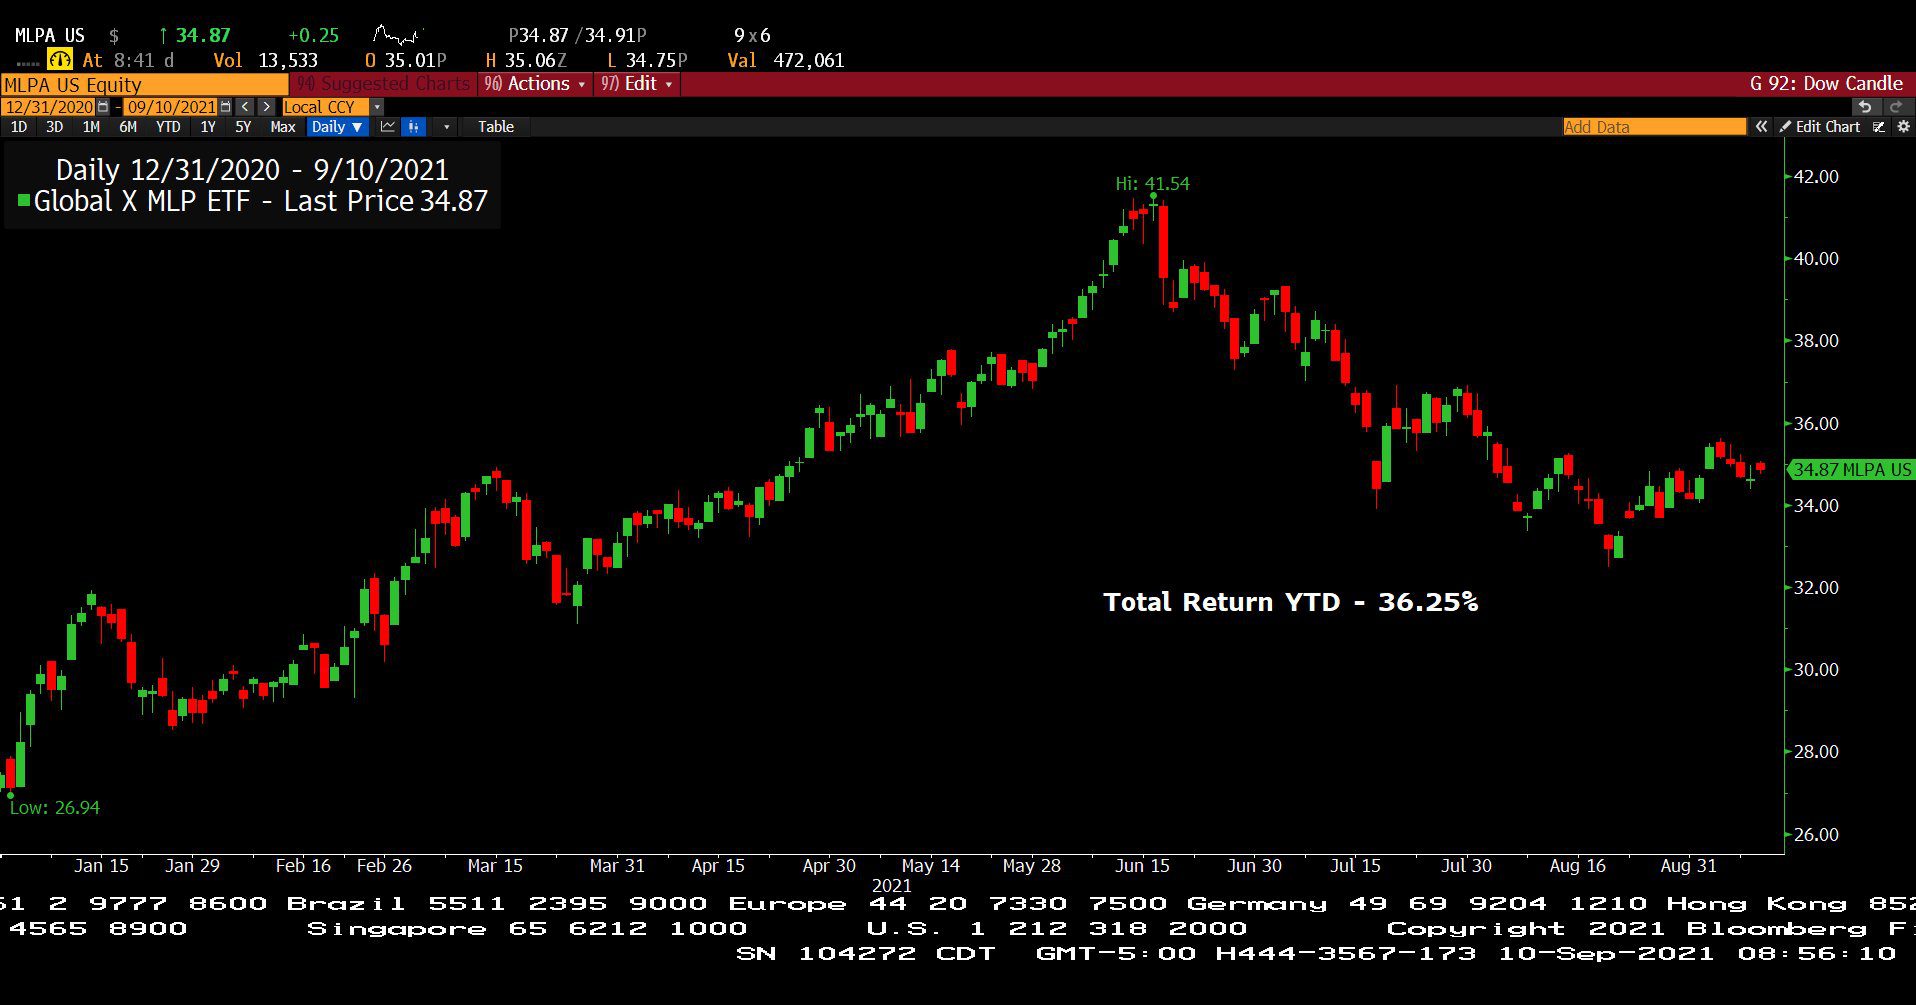The width and height of the screenshot is (1916, 1005).
Task: Open the Suggested Charts menu
Action: [383, 84]
